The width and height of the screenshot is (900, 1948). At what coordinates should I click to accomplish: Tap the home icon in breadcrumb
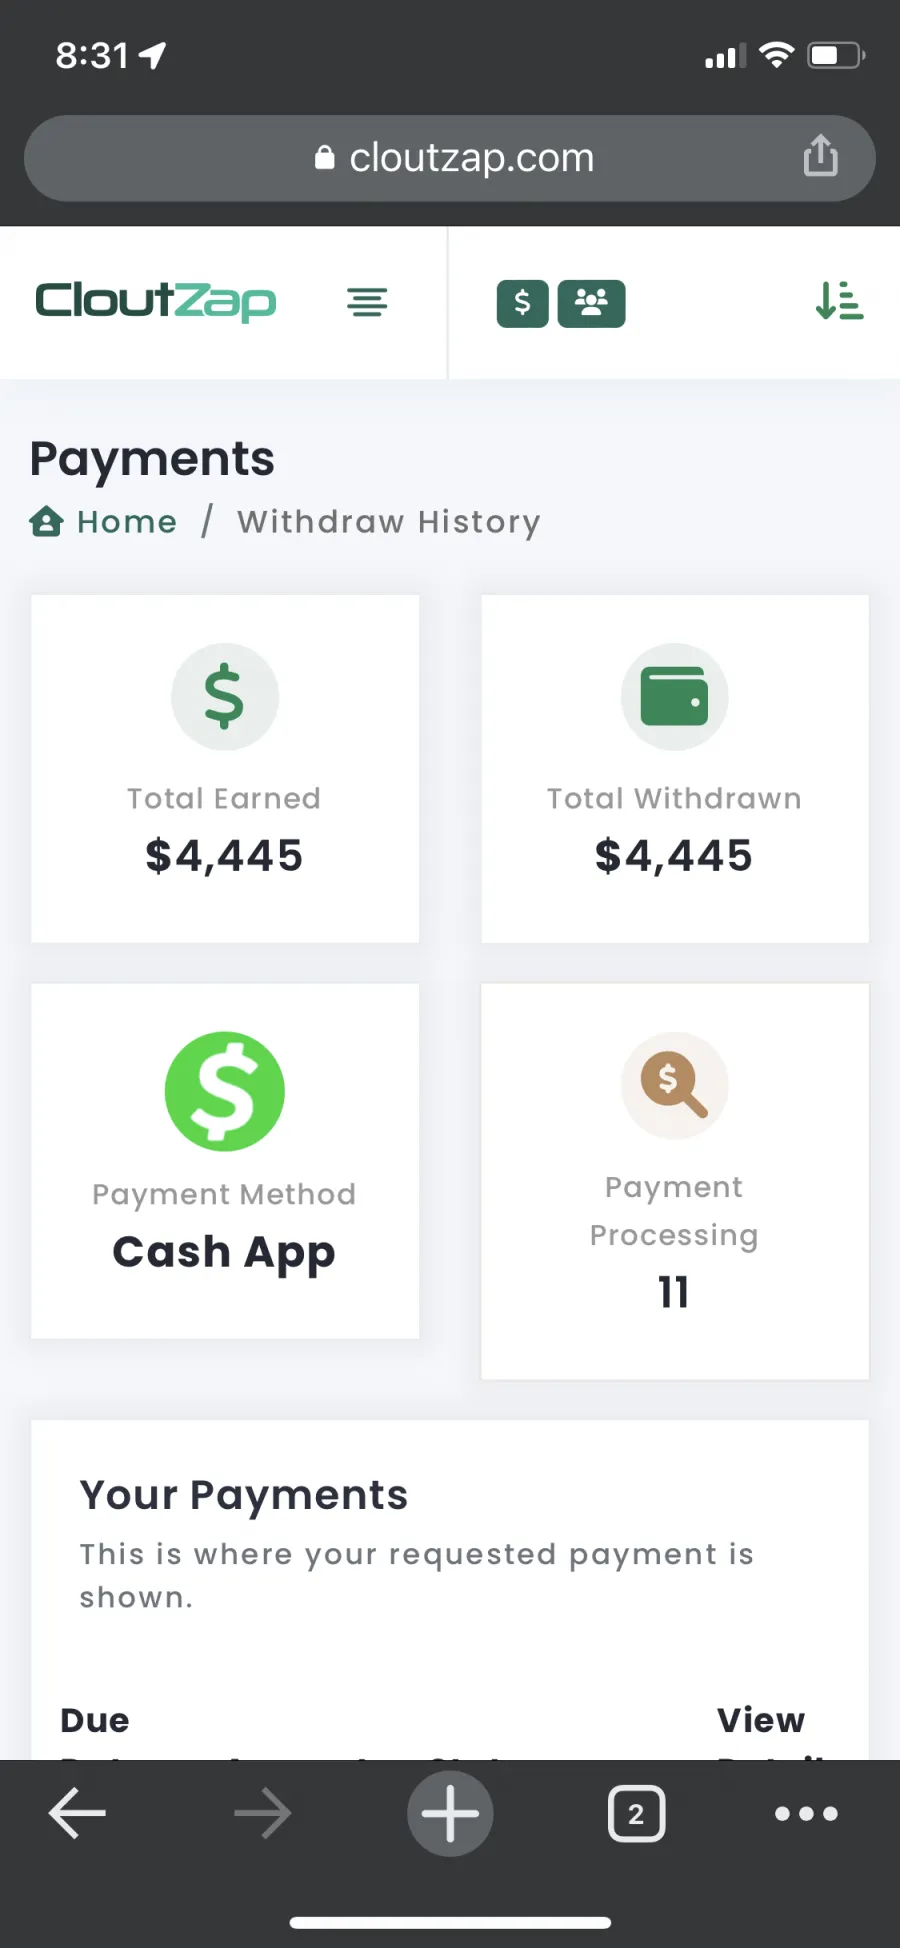tap(46, 521)
